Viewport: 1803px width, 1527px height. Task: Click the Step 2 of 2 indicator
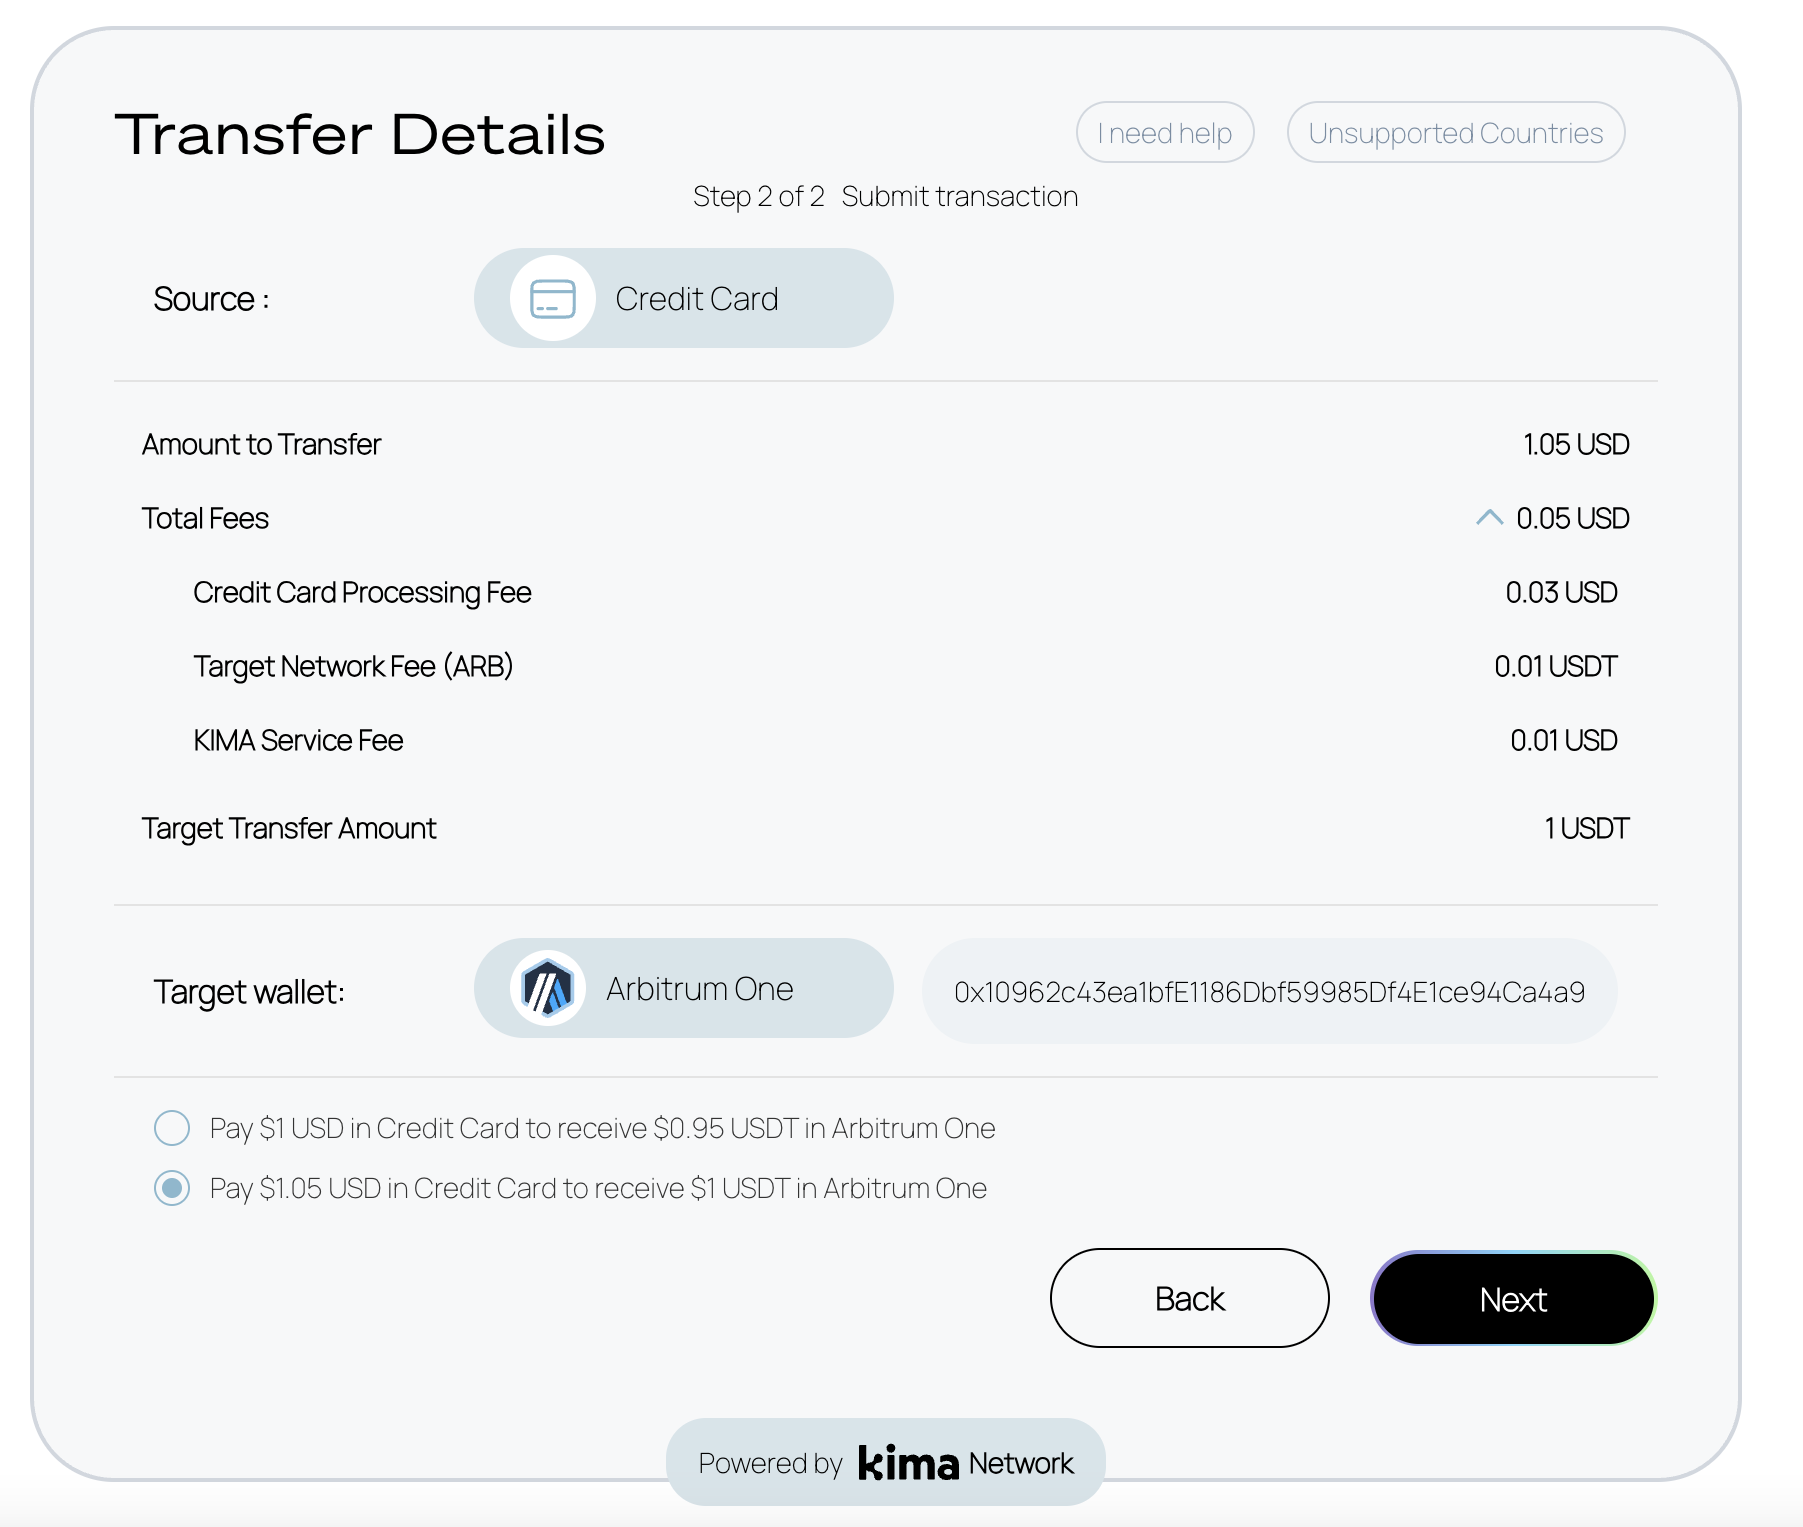point(758,196)
